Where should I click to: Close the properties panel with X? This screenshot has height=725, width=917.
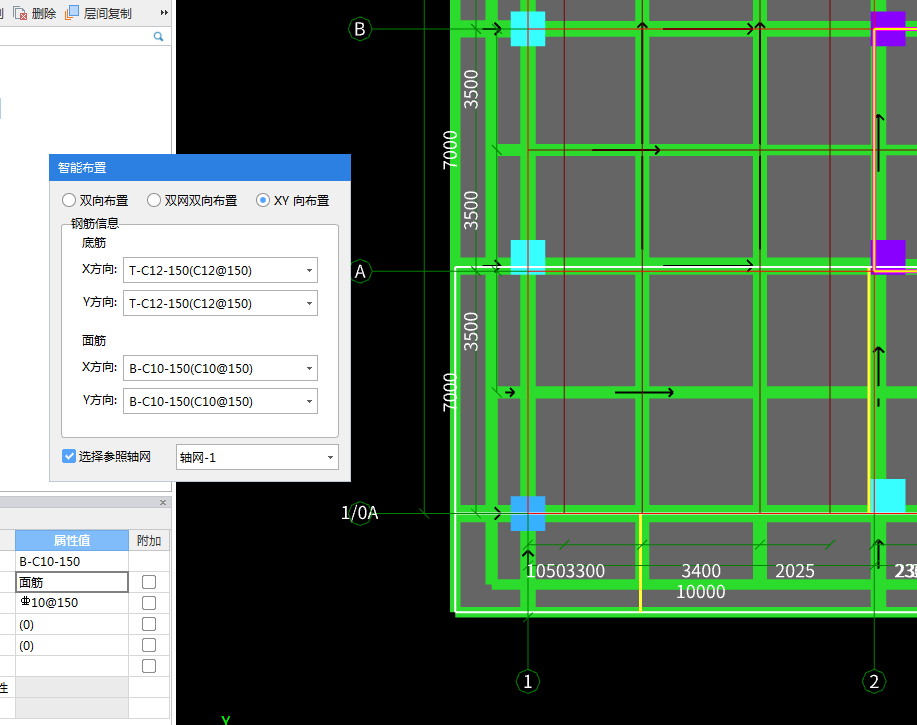tap(163, 502)
